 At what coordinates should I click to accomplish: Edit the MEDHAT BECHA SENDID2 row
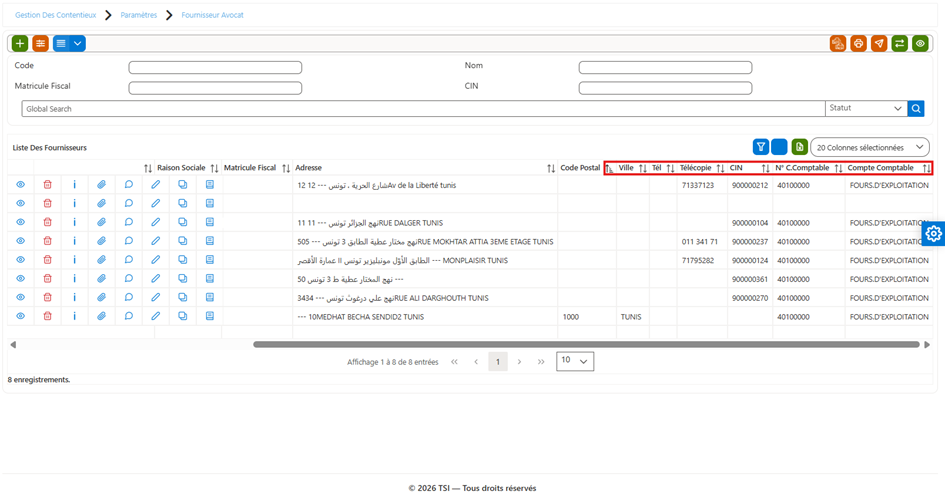pyautogui.click(x=155, y=316)
